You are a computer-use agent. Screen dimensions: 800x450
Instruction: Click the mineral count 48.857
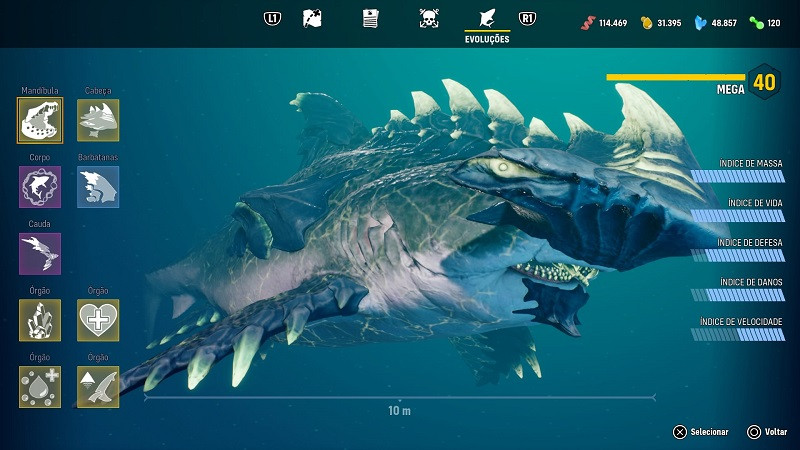[724, 23]
